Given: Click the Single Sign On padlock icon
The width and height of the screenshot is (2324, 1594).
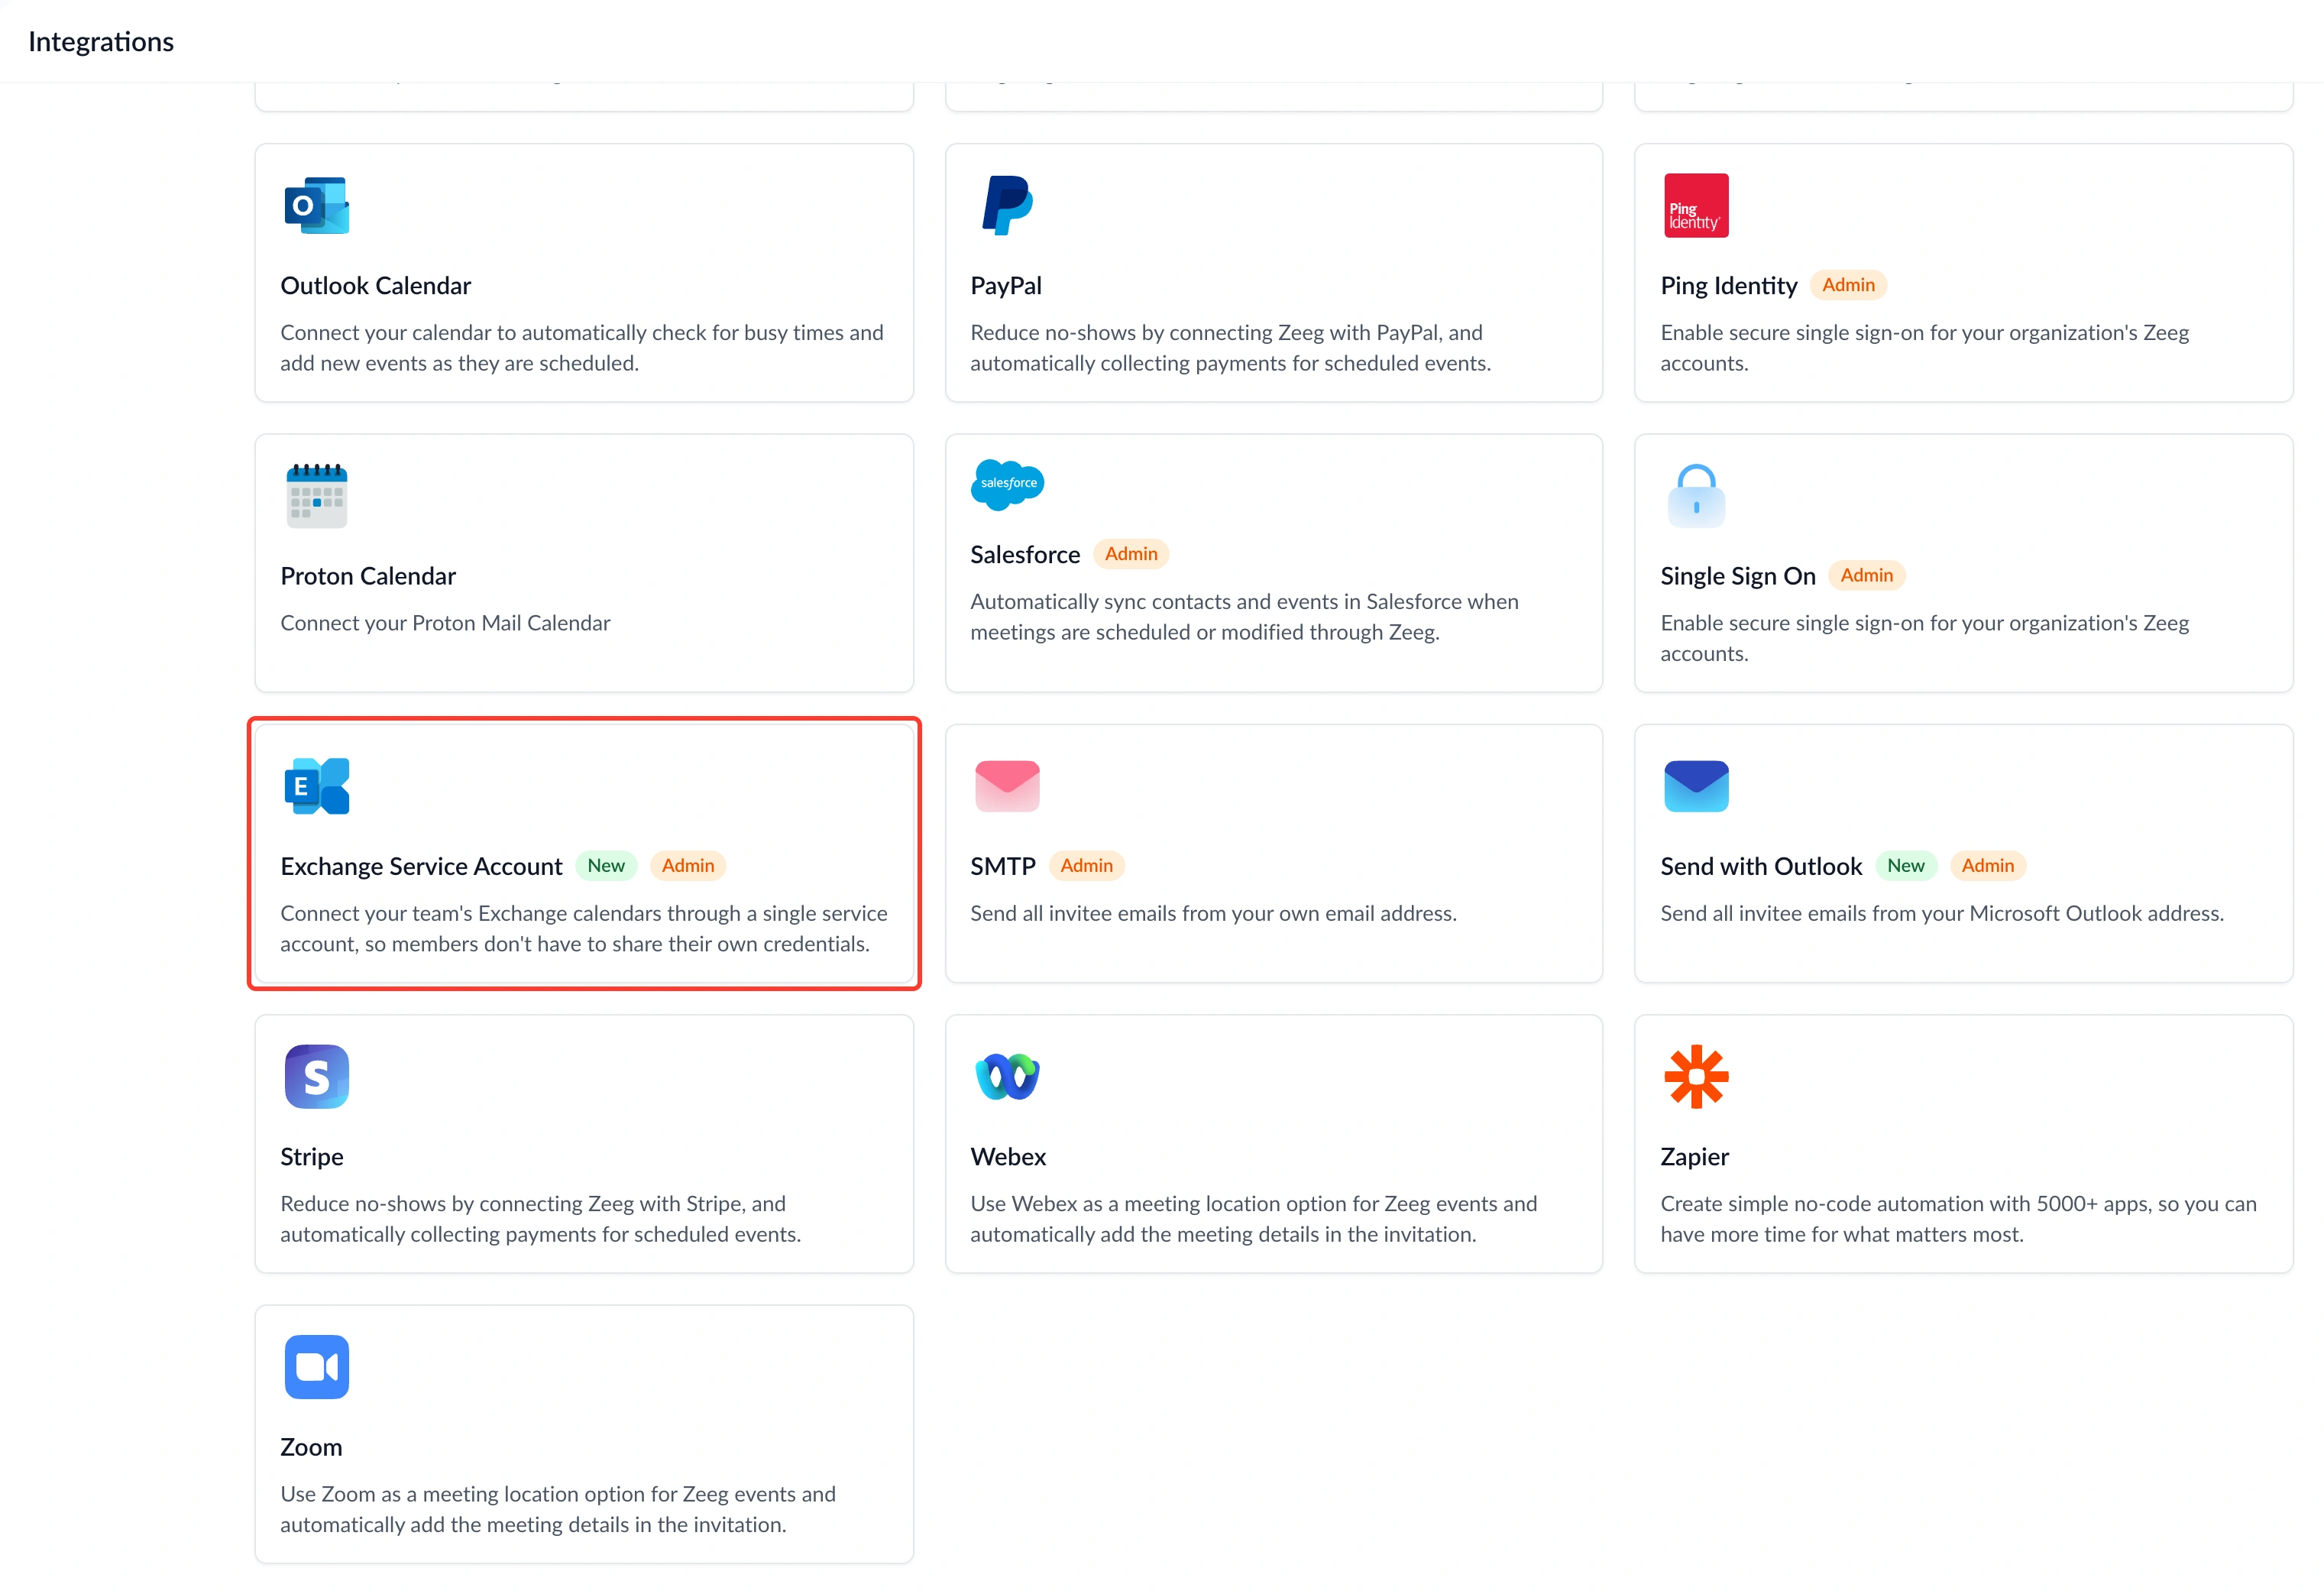Looking at the screenshot, I should (1696, 495).
